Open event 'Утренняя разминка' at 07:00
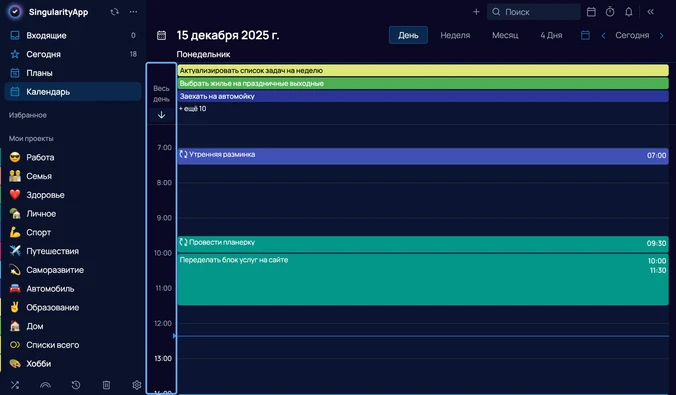The height and width of the screenshot is (395, 676). pos(422,156)
